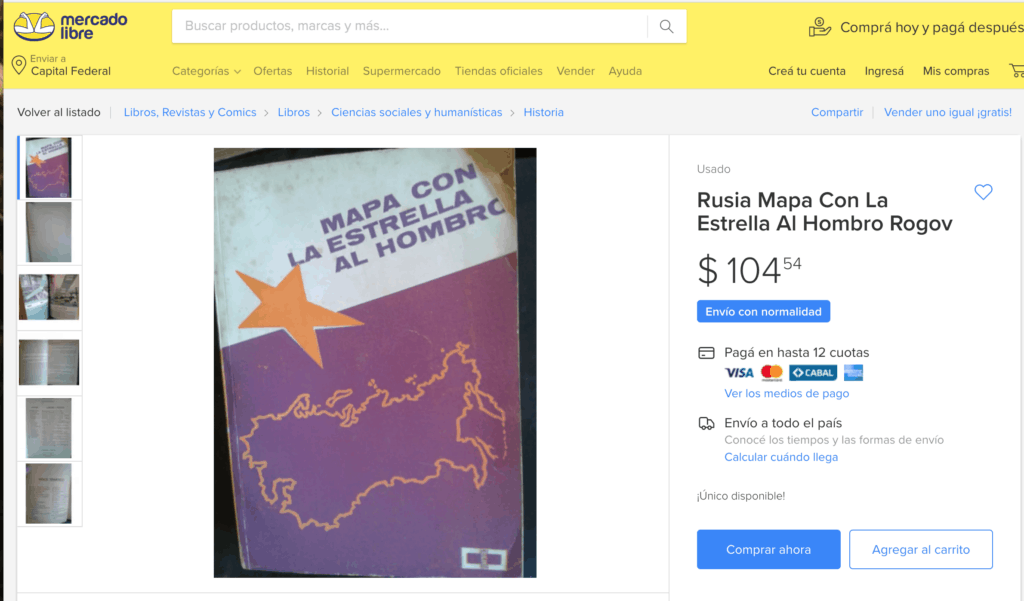The image size is (1024, 601).
Task: Click the shipping truck icon
Action: [x=706, y=423]
